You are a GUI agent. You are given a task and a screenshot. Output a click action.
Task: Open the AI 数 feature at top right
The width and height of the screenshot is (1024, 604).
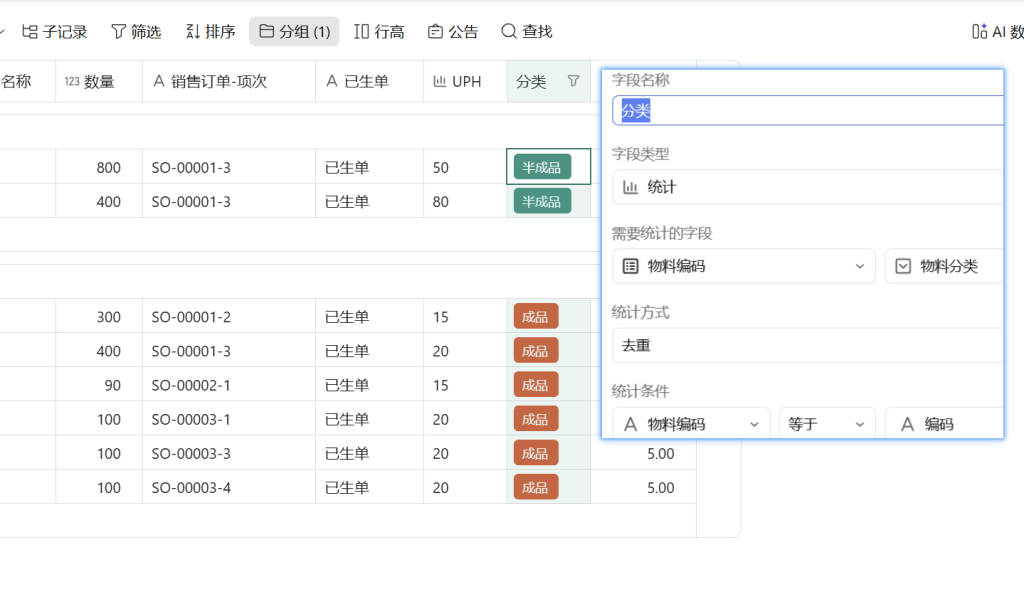pyautogui.click(x=997, y=31)
